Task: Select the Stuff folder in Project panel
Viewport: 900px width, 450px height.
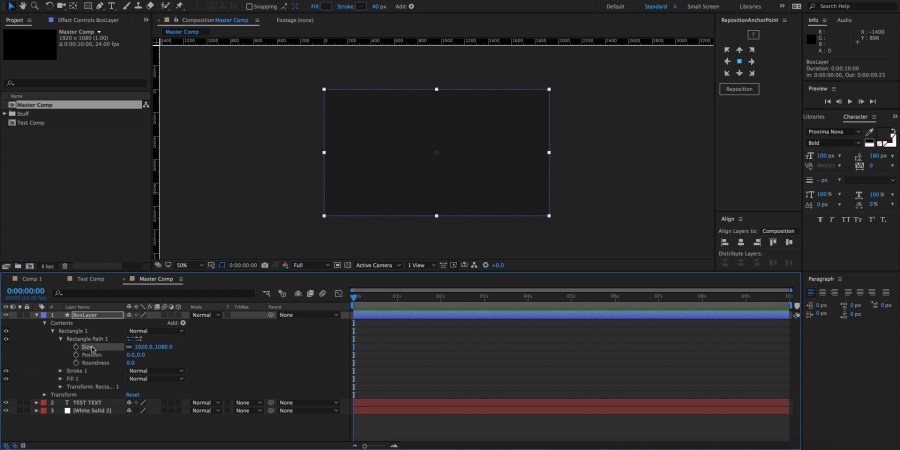Action: point(23,114)
